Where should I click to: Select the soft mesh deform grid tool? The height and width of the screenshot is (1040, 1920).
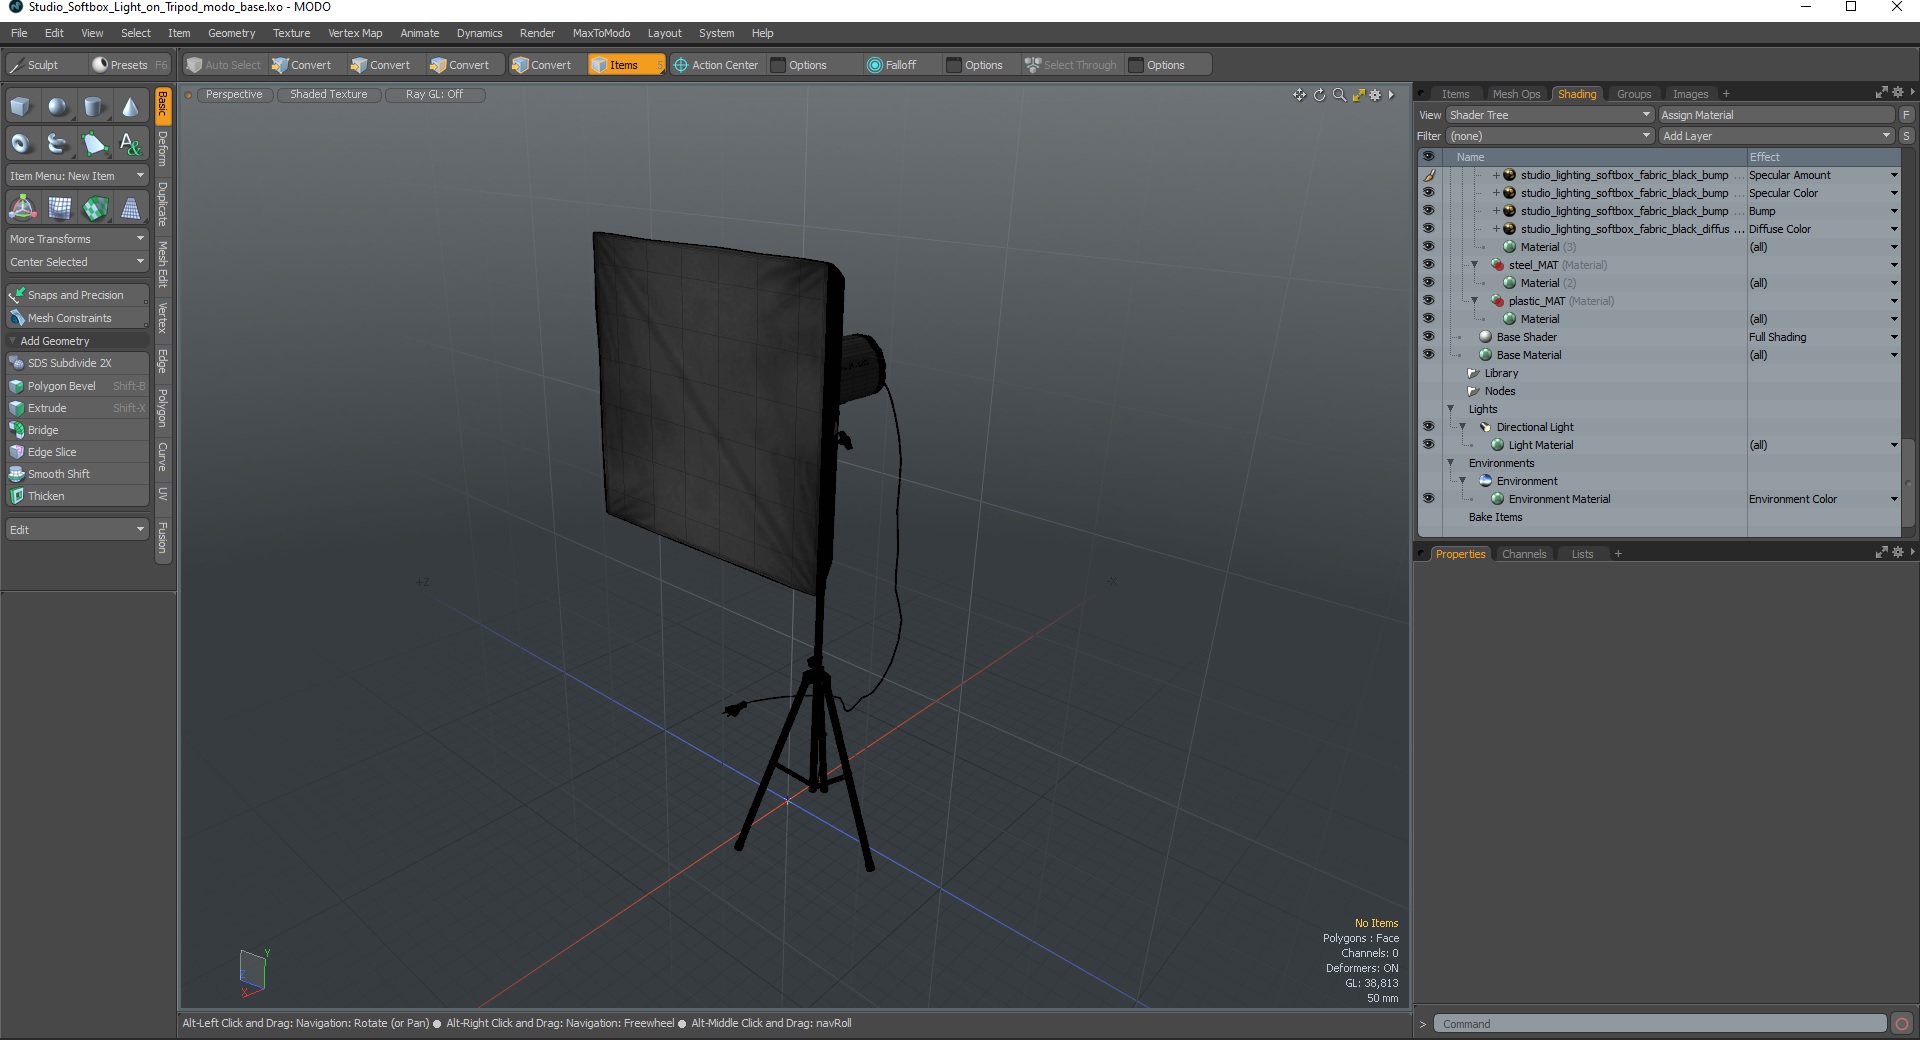59,208
